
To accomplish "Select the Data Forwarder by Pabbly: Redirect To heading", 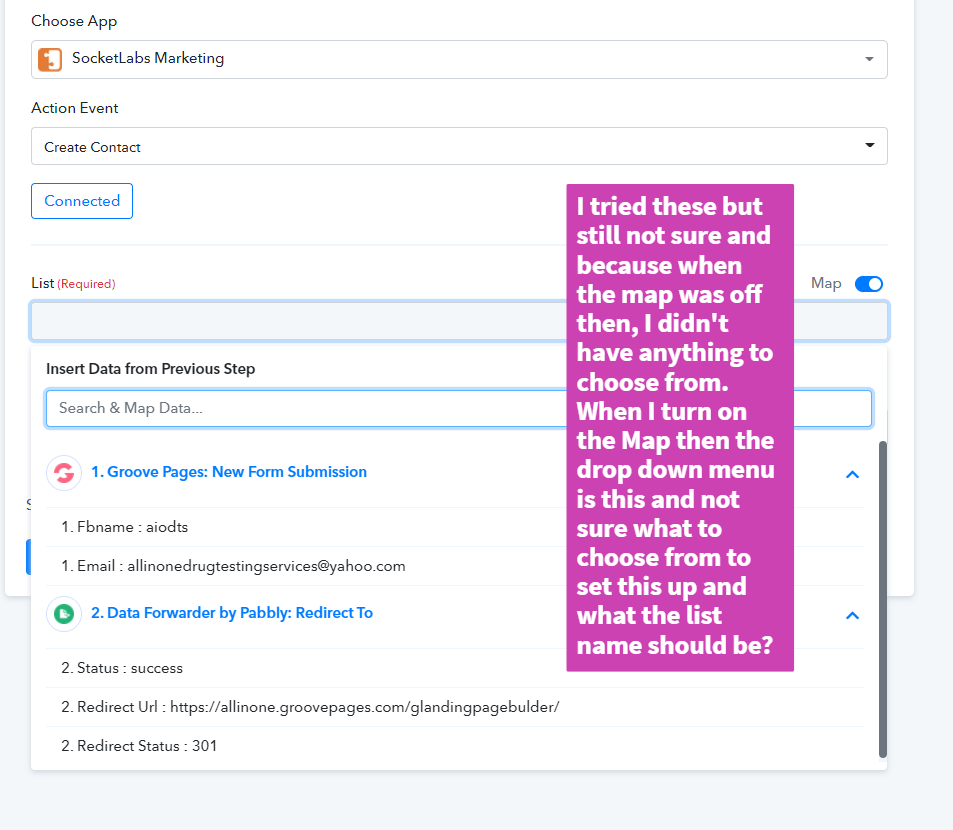I will pyautogui.click(x=232, y=613).
